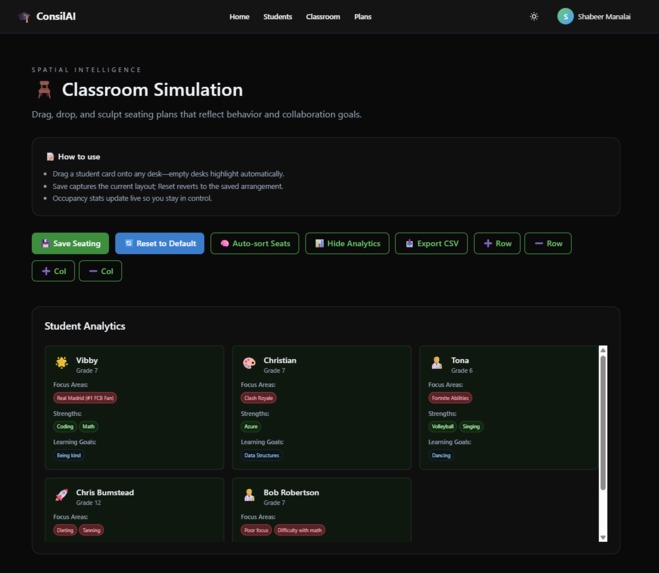Click the analytics scrollbar down arrow
Screen dimensions: 659x573
[x=603, y=538]
